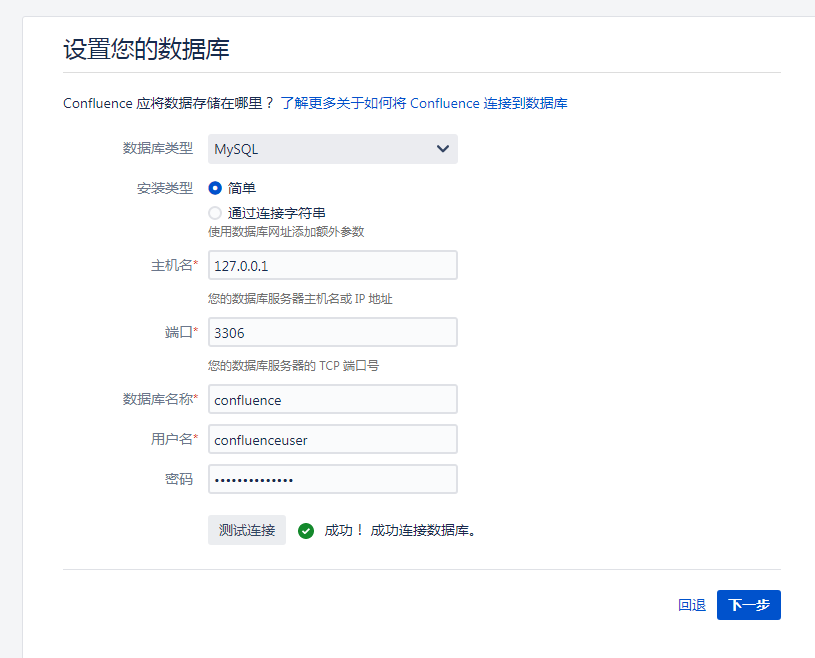815x658 pixels.
Task: Go back using the 回退 link
Action: (x=691, y=605)
